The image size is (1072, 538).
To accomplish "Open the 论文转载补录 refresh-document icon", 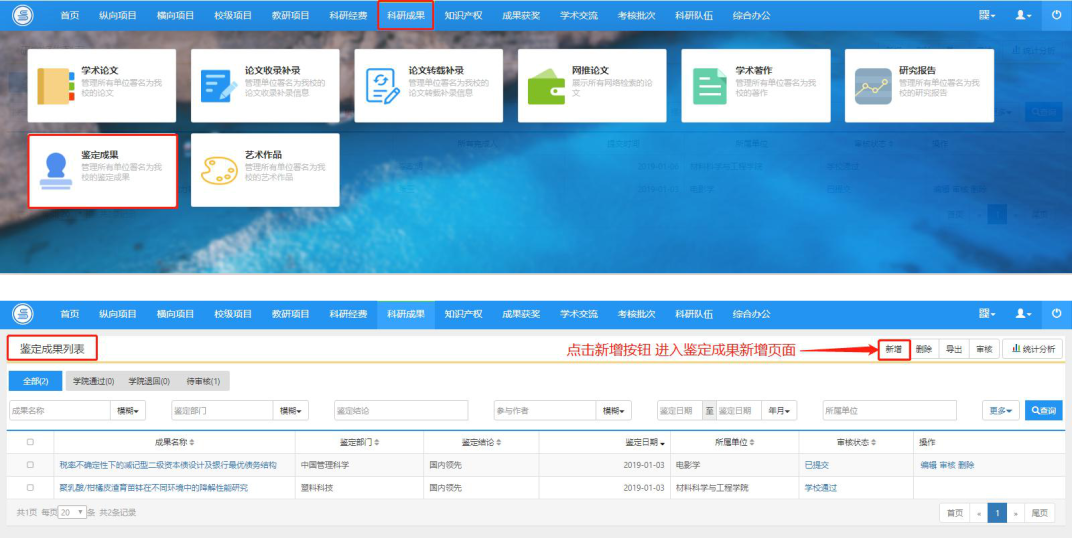I will point(382,86).
